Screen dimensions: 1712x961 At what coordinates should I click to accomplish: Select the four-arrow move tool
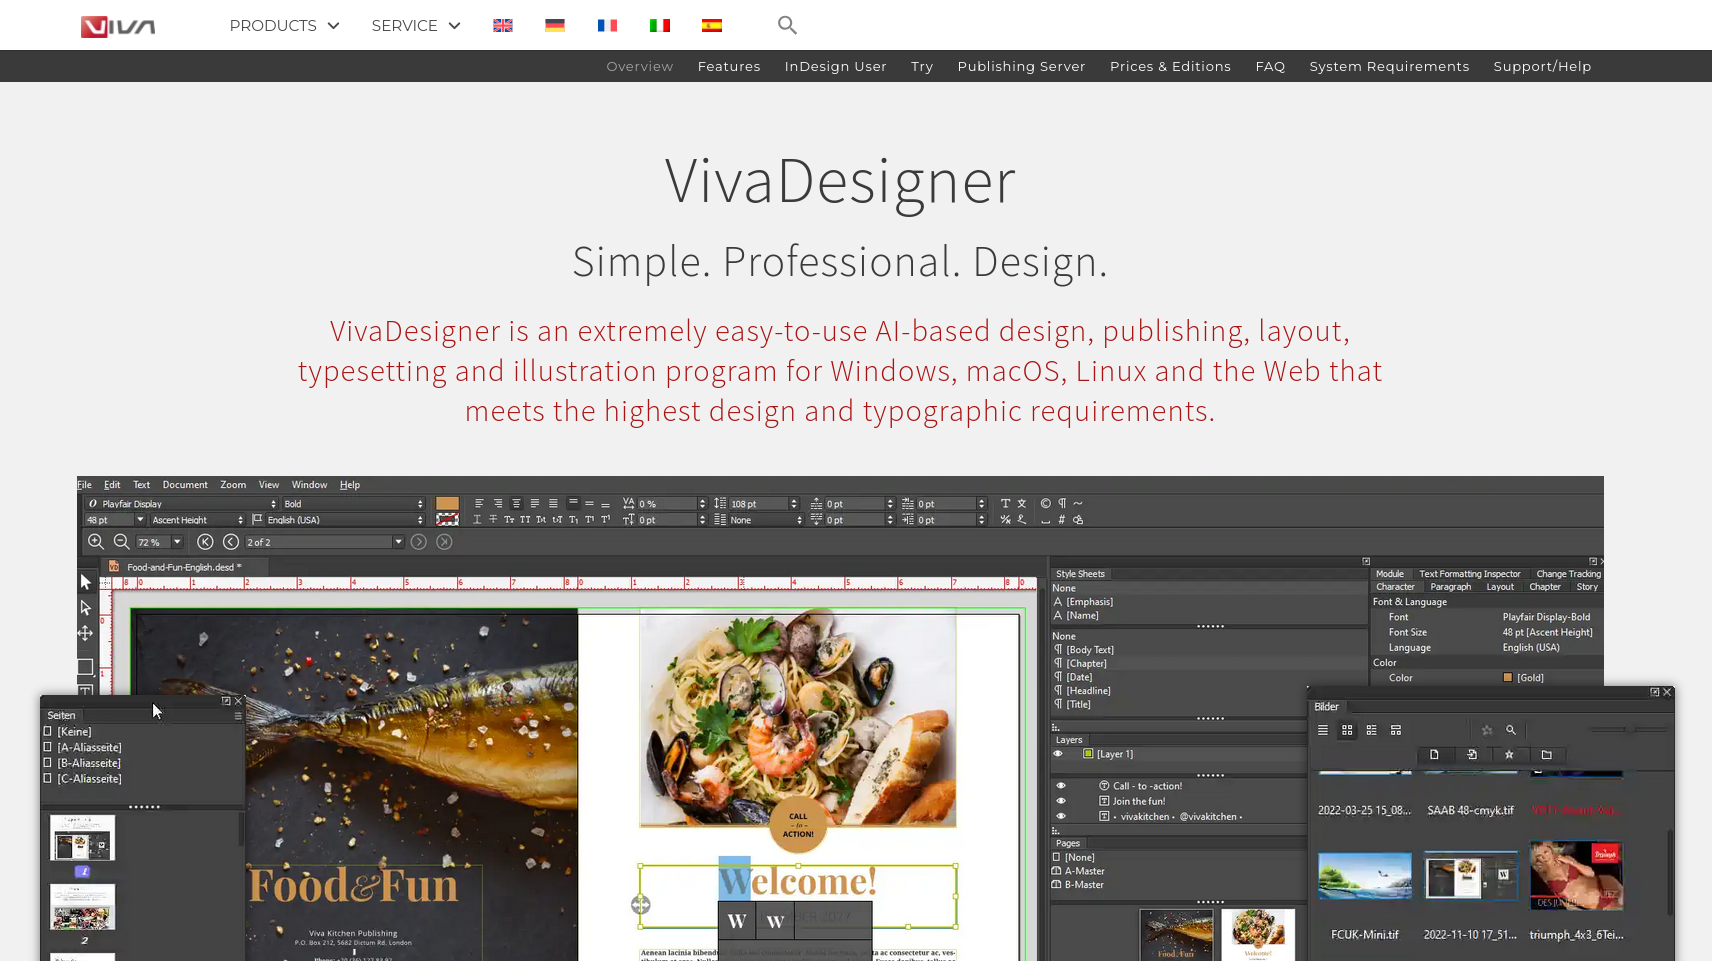(85, 633)
